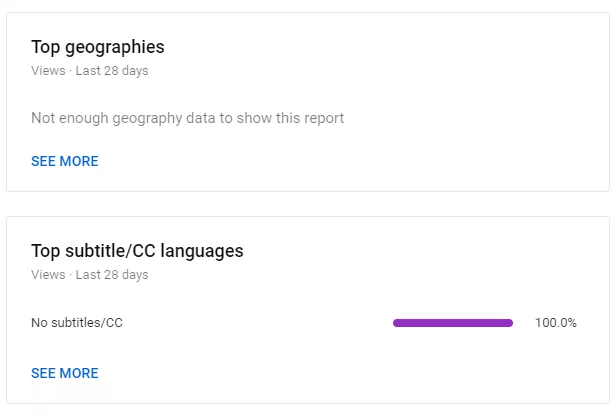Image resolution: width=615 pixels, height=418 pixels.
Task: Click SEE MORE under Top geographies
Action: pos(65,161)
